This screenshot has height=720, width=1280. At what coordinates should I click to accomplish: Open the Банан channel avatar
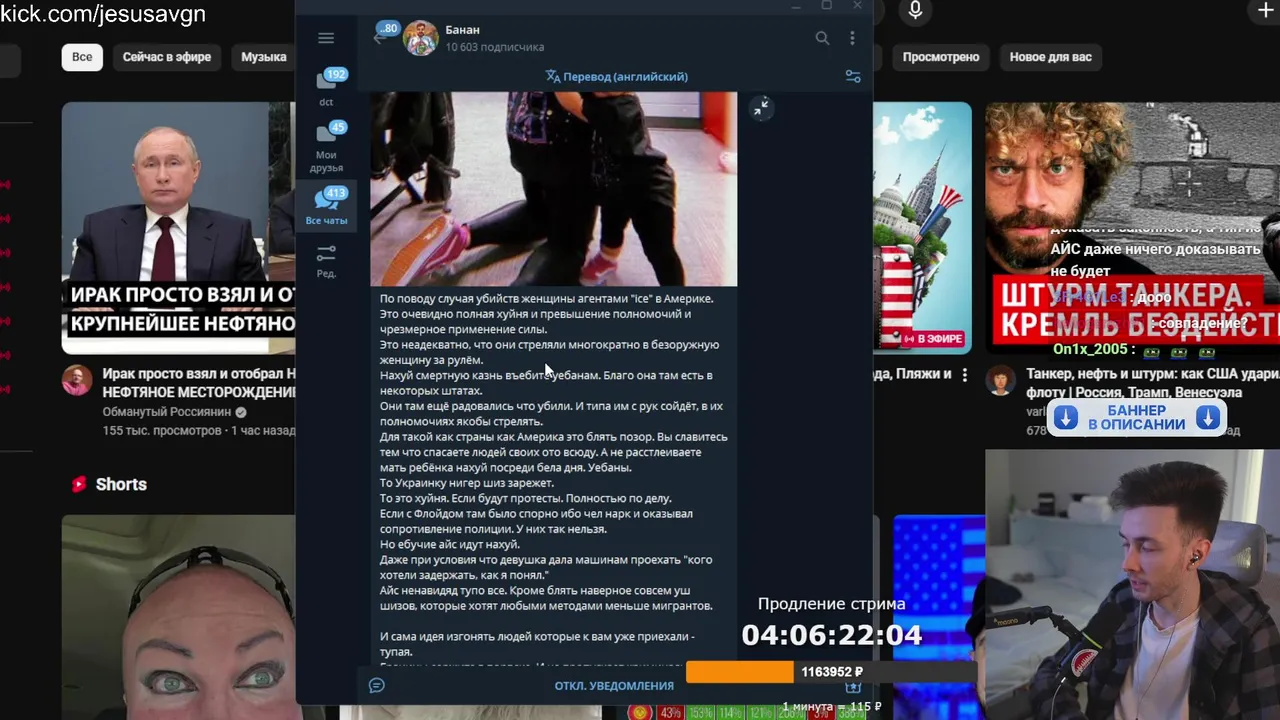(x=421, y=38)
